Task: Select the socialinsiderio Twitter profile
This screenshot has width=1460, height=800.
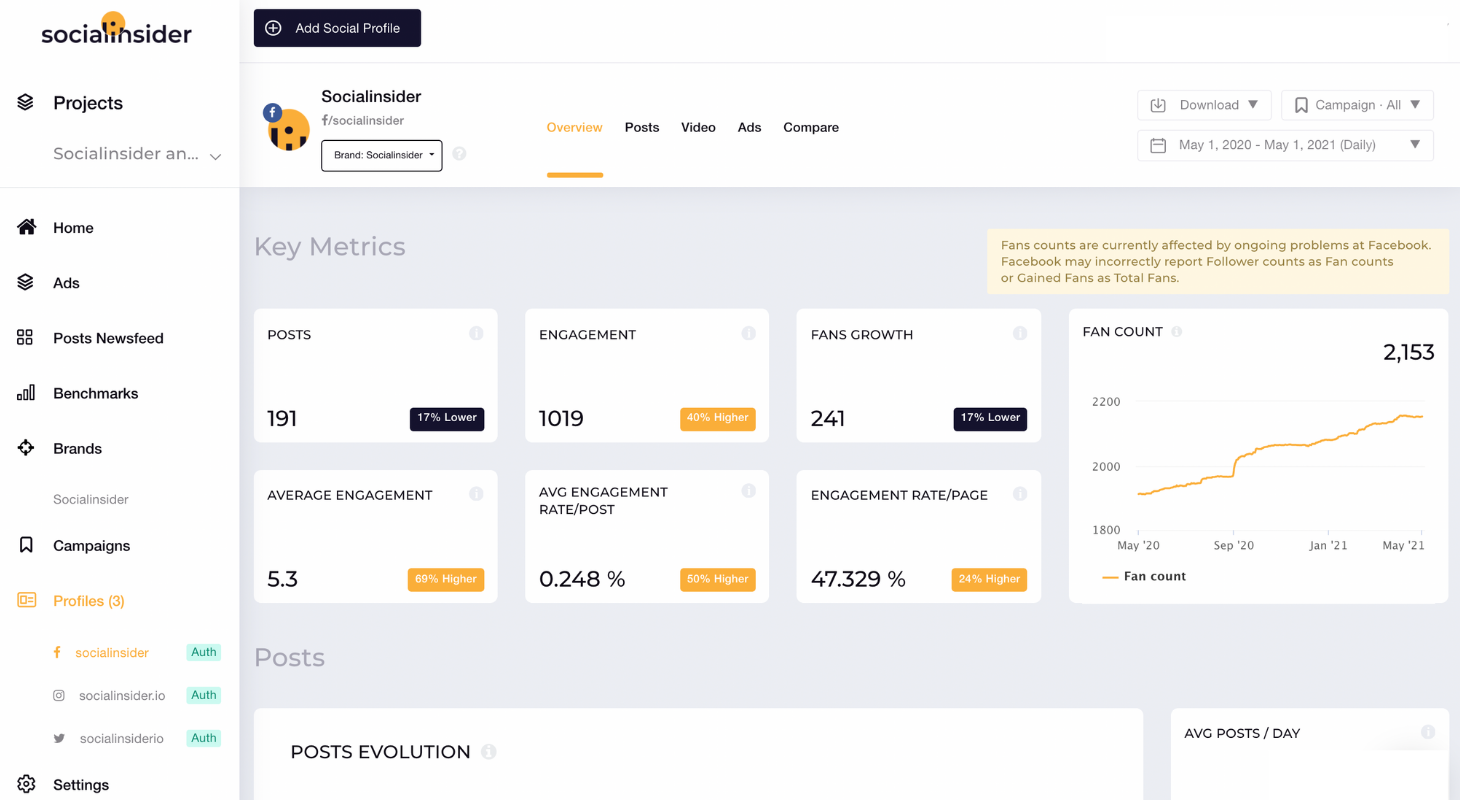Action: point(121,738)
